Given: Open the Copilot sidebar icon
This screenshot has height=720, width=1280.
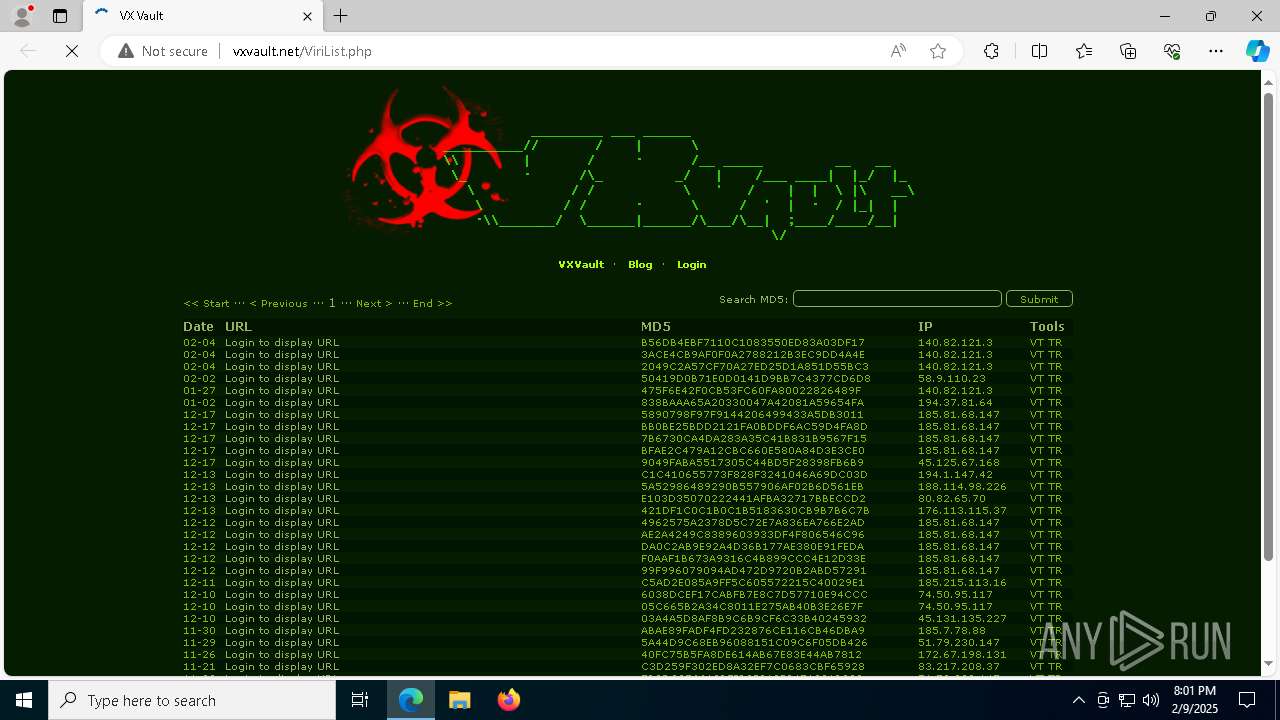Looking at the screenshot, I should [1257, 51].
